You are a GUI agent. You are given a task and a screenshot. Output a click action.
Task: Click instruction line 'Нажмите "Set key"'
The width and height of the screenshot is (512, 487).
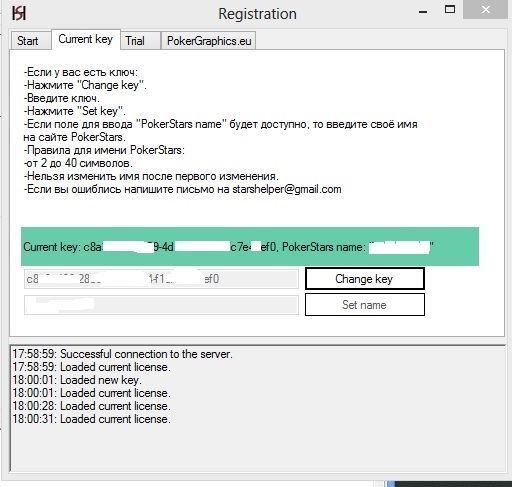tap(75, 111)
